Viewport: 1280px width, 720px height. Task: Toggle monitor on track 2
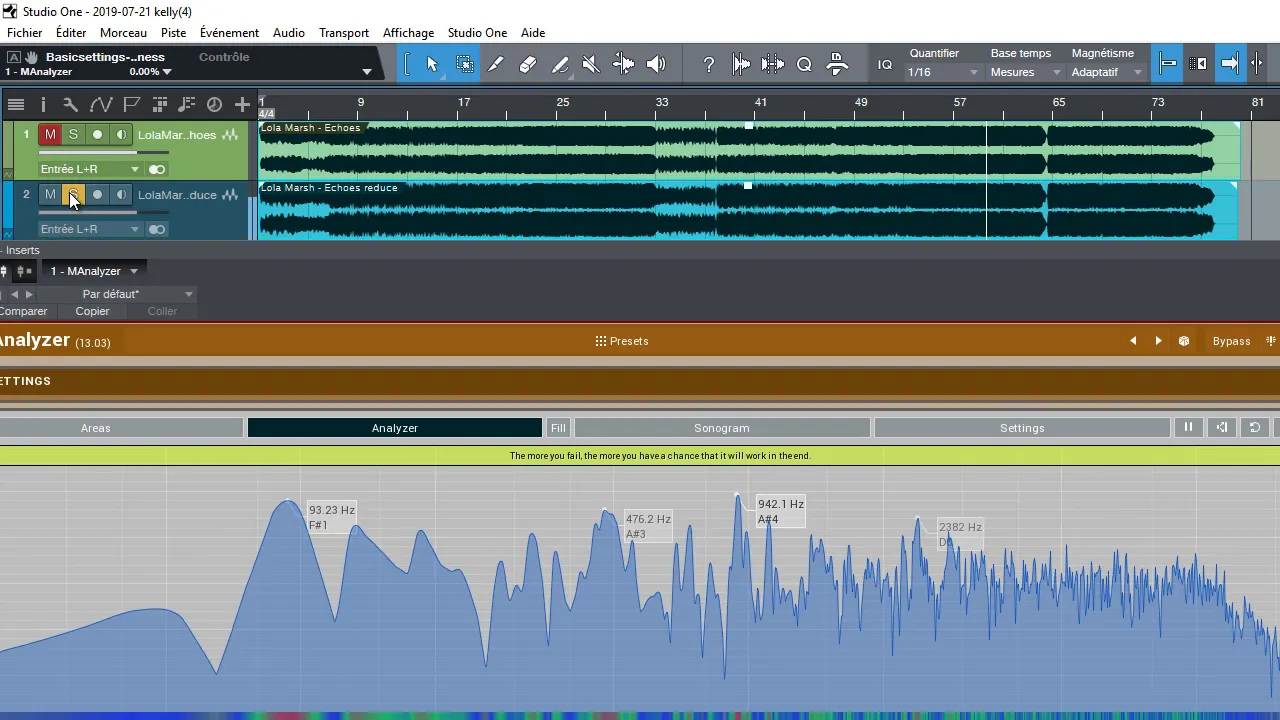[121, 195]
